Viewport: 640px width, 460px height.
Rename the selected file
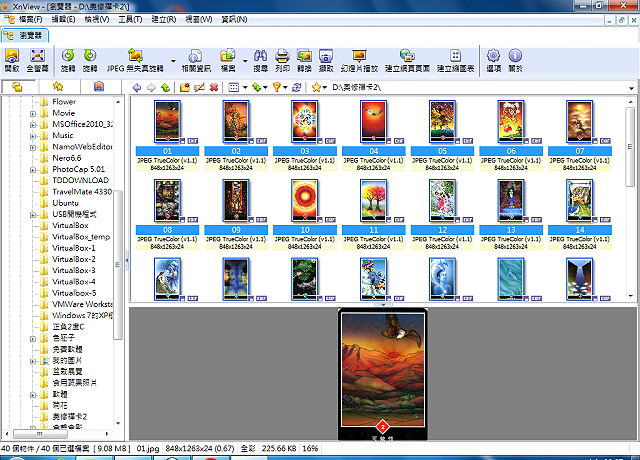pyautogui.click(x=199, y=87)
